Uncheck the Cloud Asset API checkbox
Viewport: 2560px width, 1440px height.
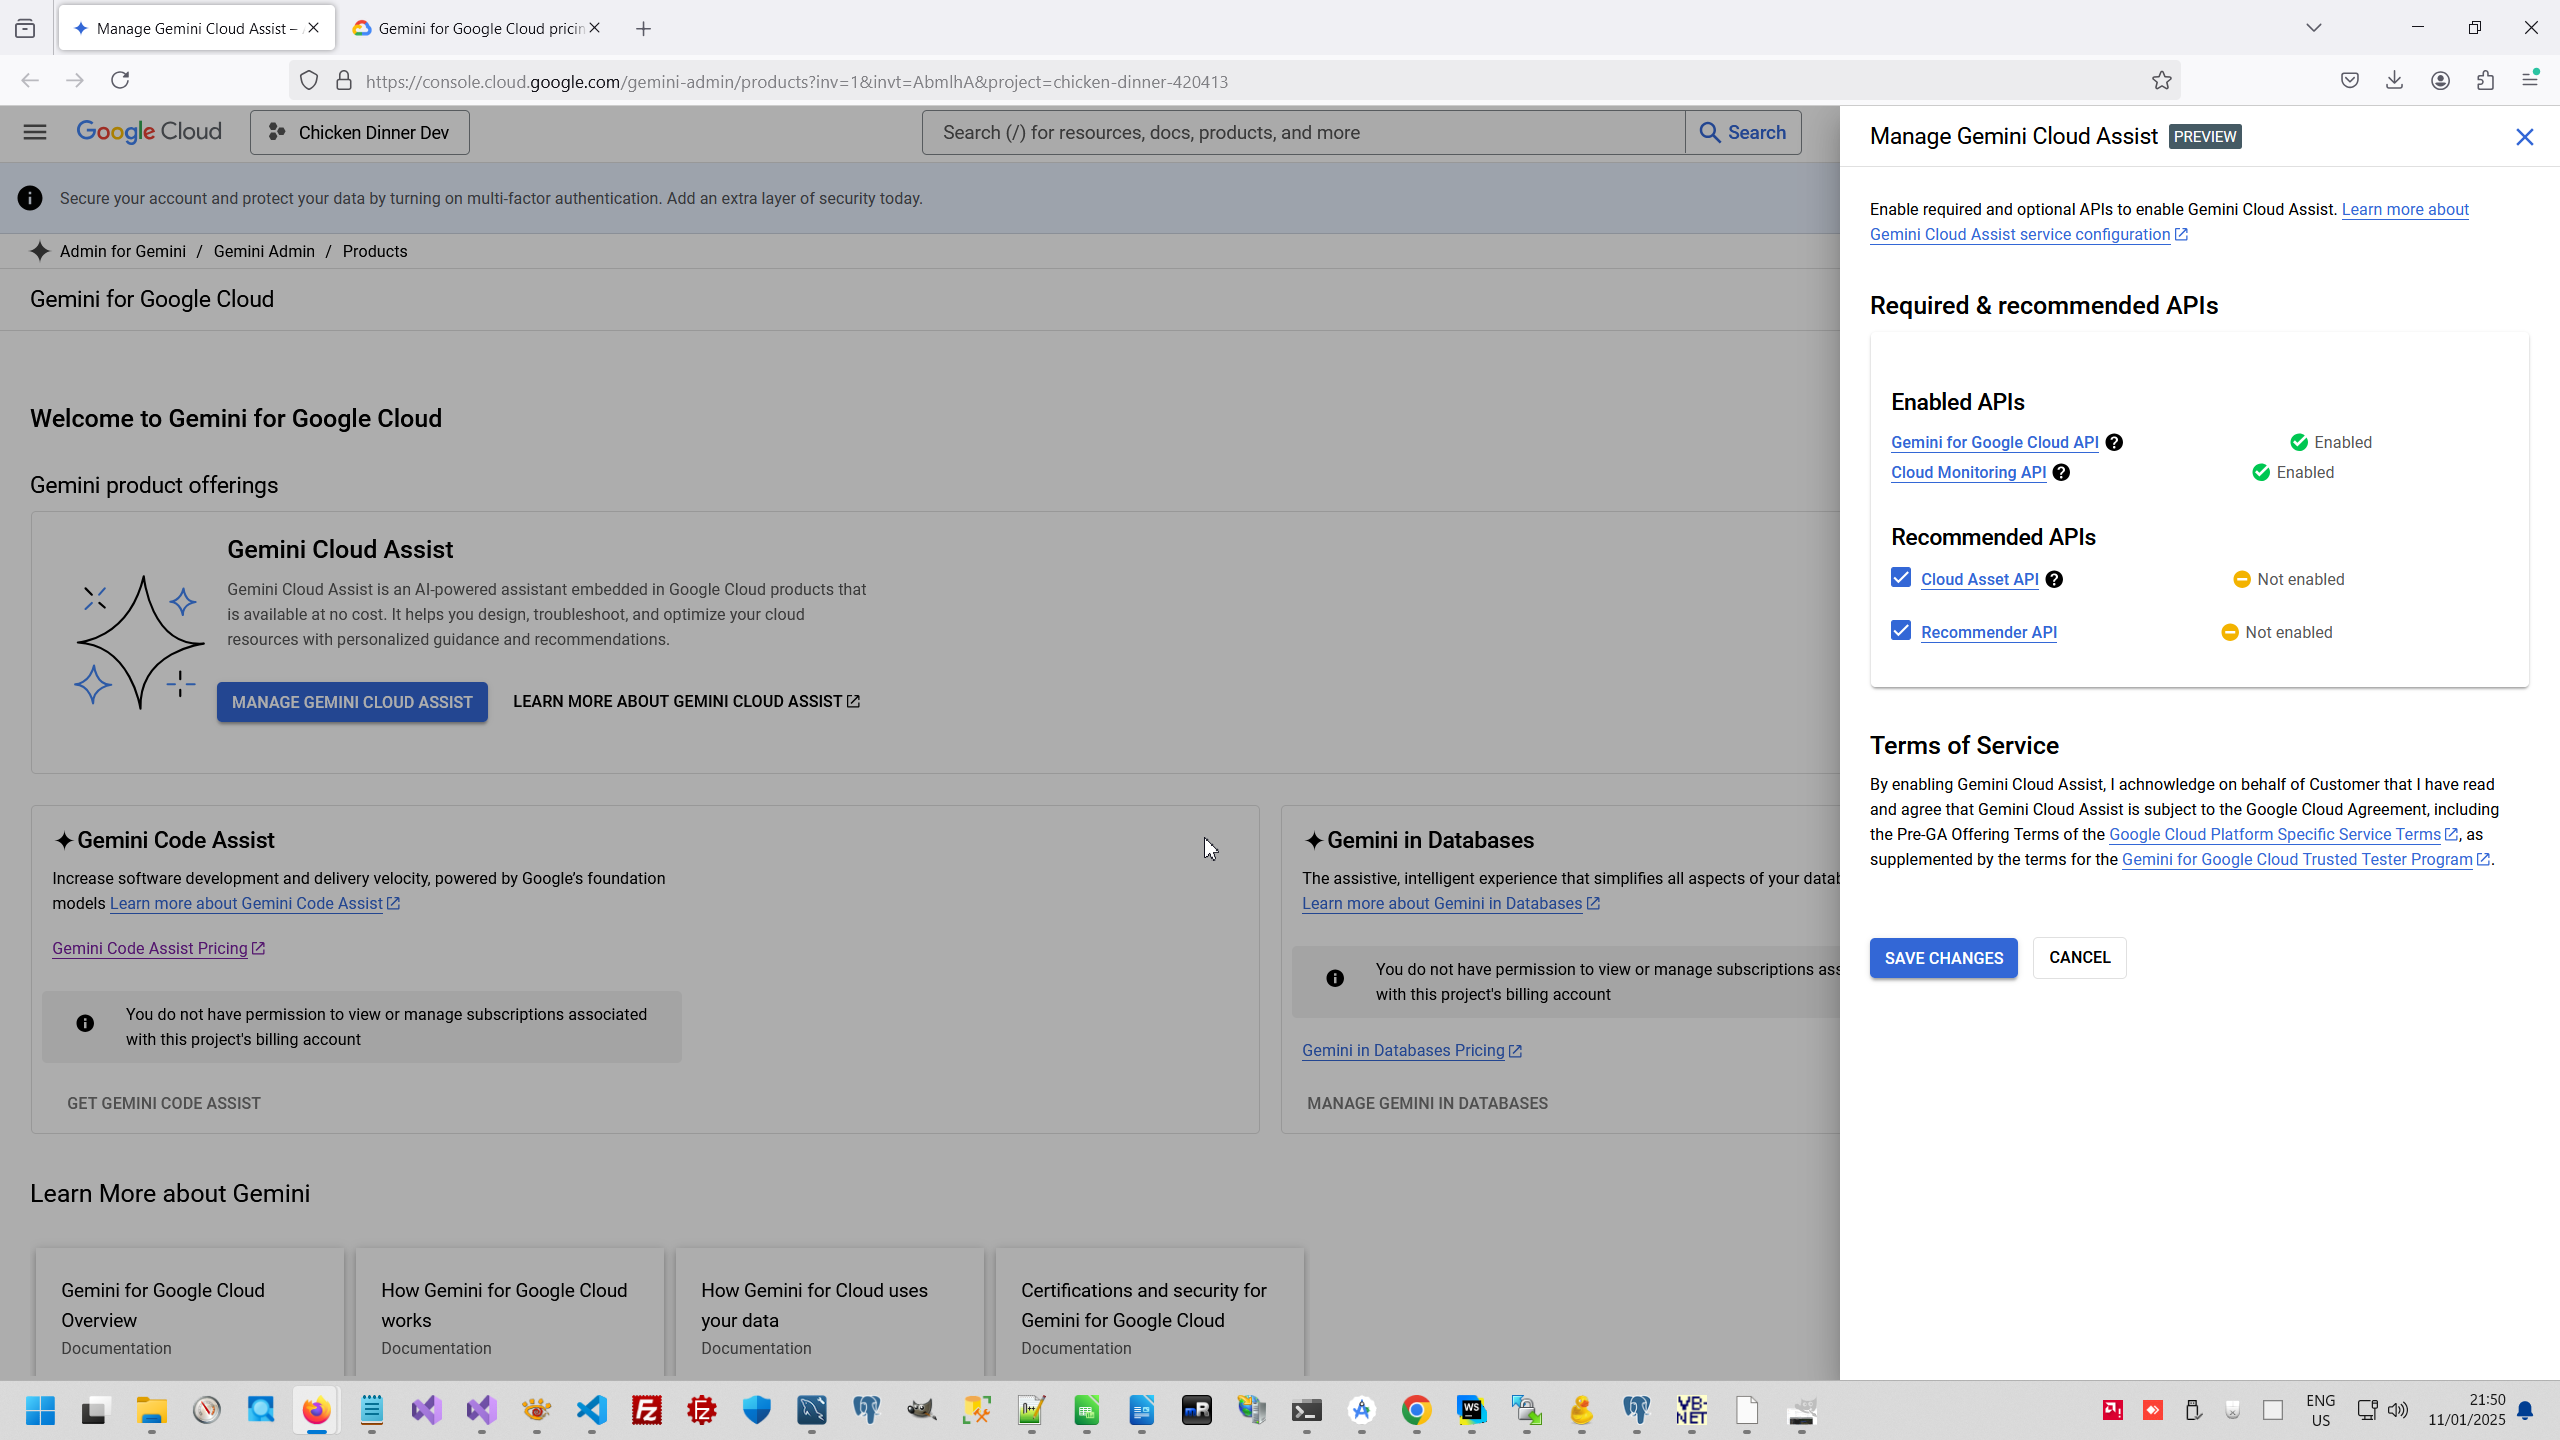1901,578
